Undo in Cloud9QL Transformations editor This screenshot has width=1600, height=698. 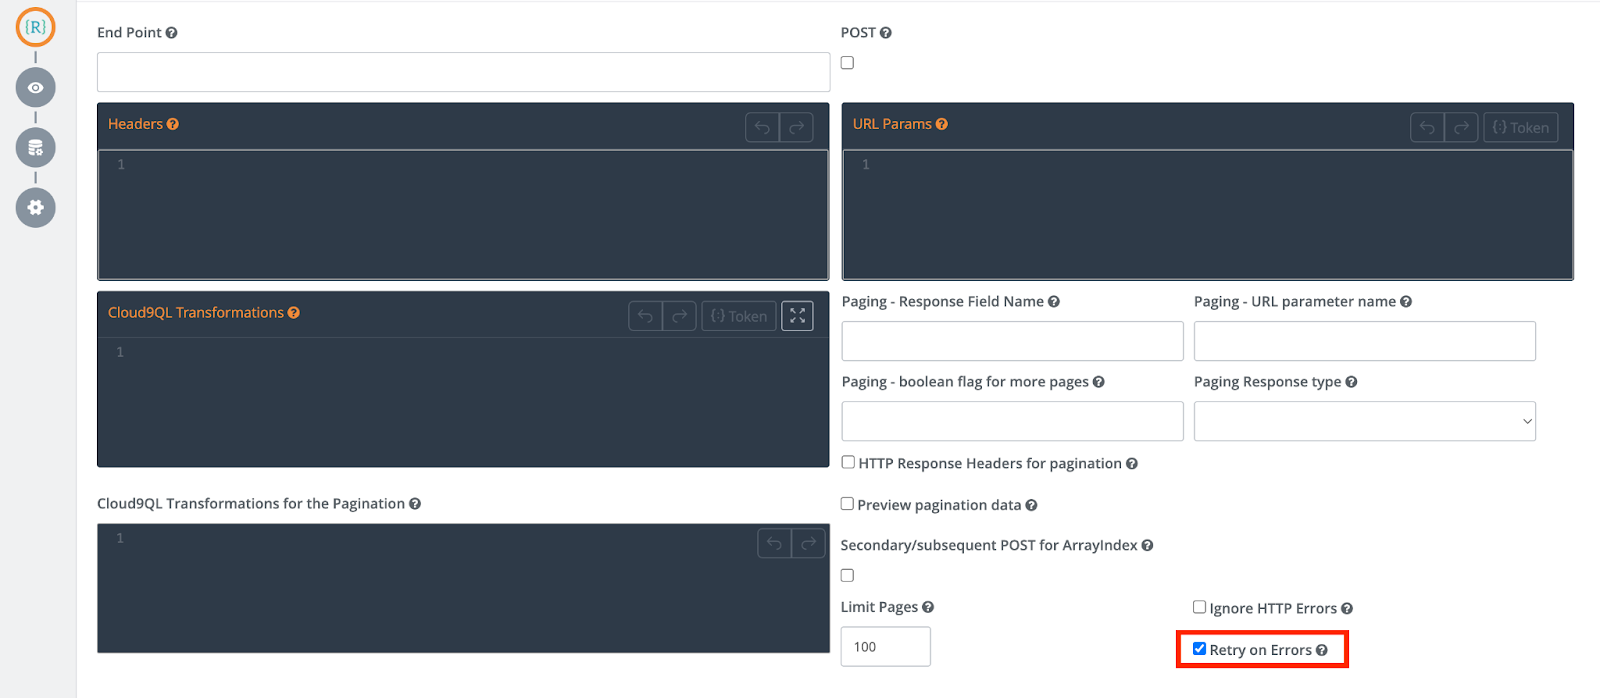tap(645, 316)
